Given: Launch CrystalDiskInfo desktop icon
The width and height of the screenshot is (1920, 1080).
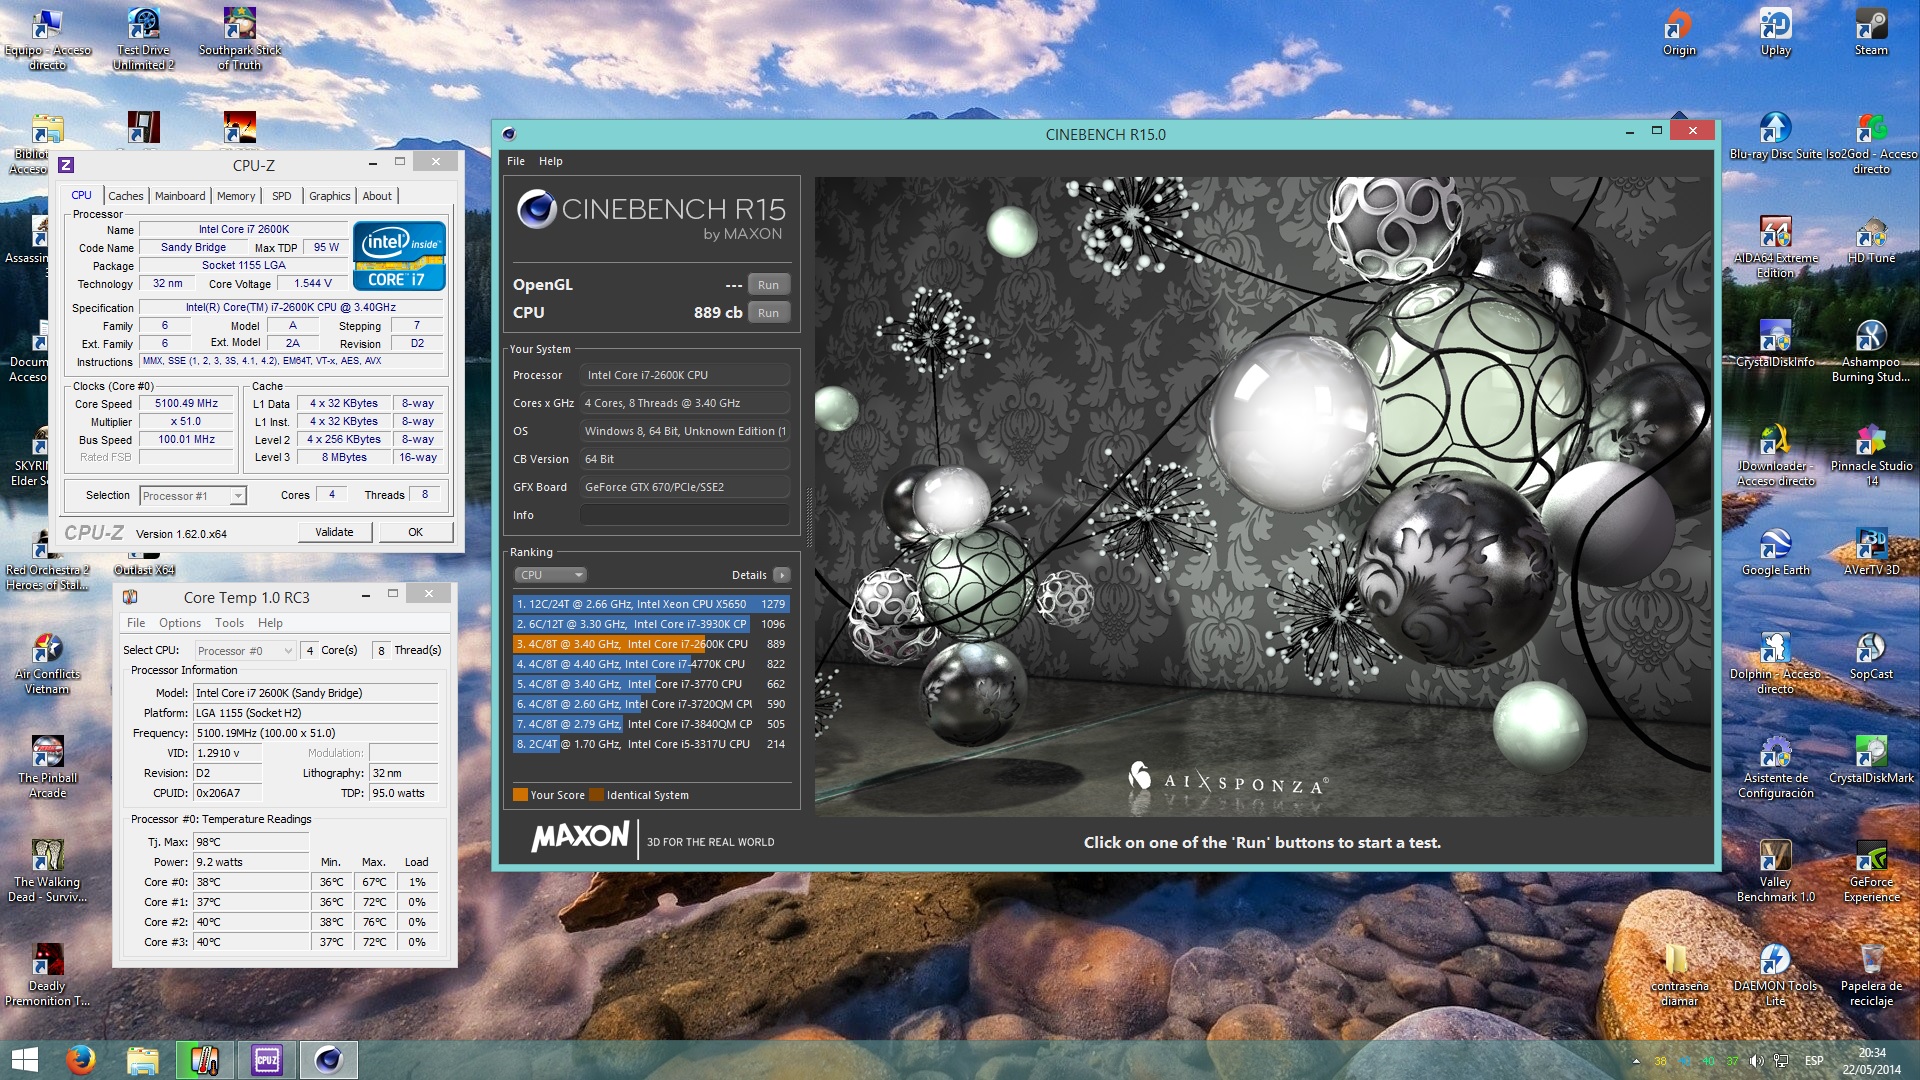Looking at the screenshot, I should pyautogui.click(x=1775, y=345).
